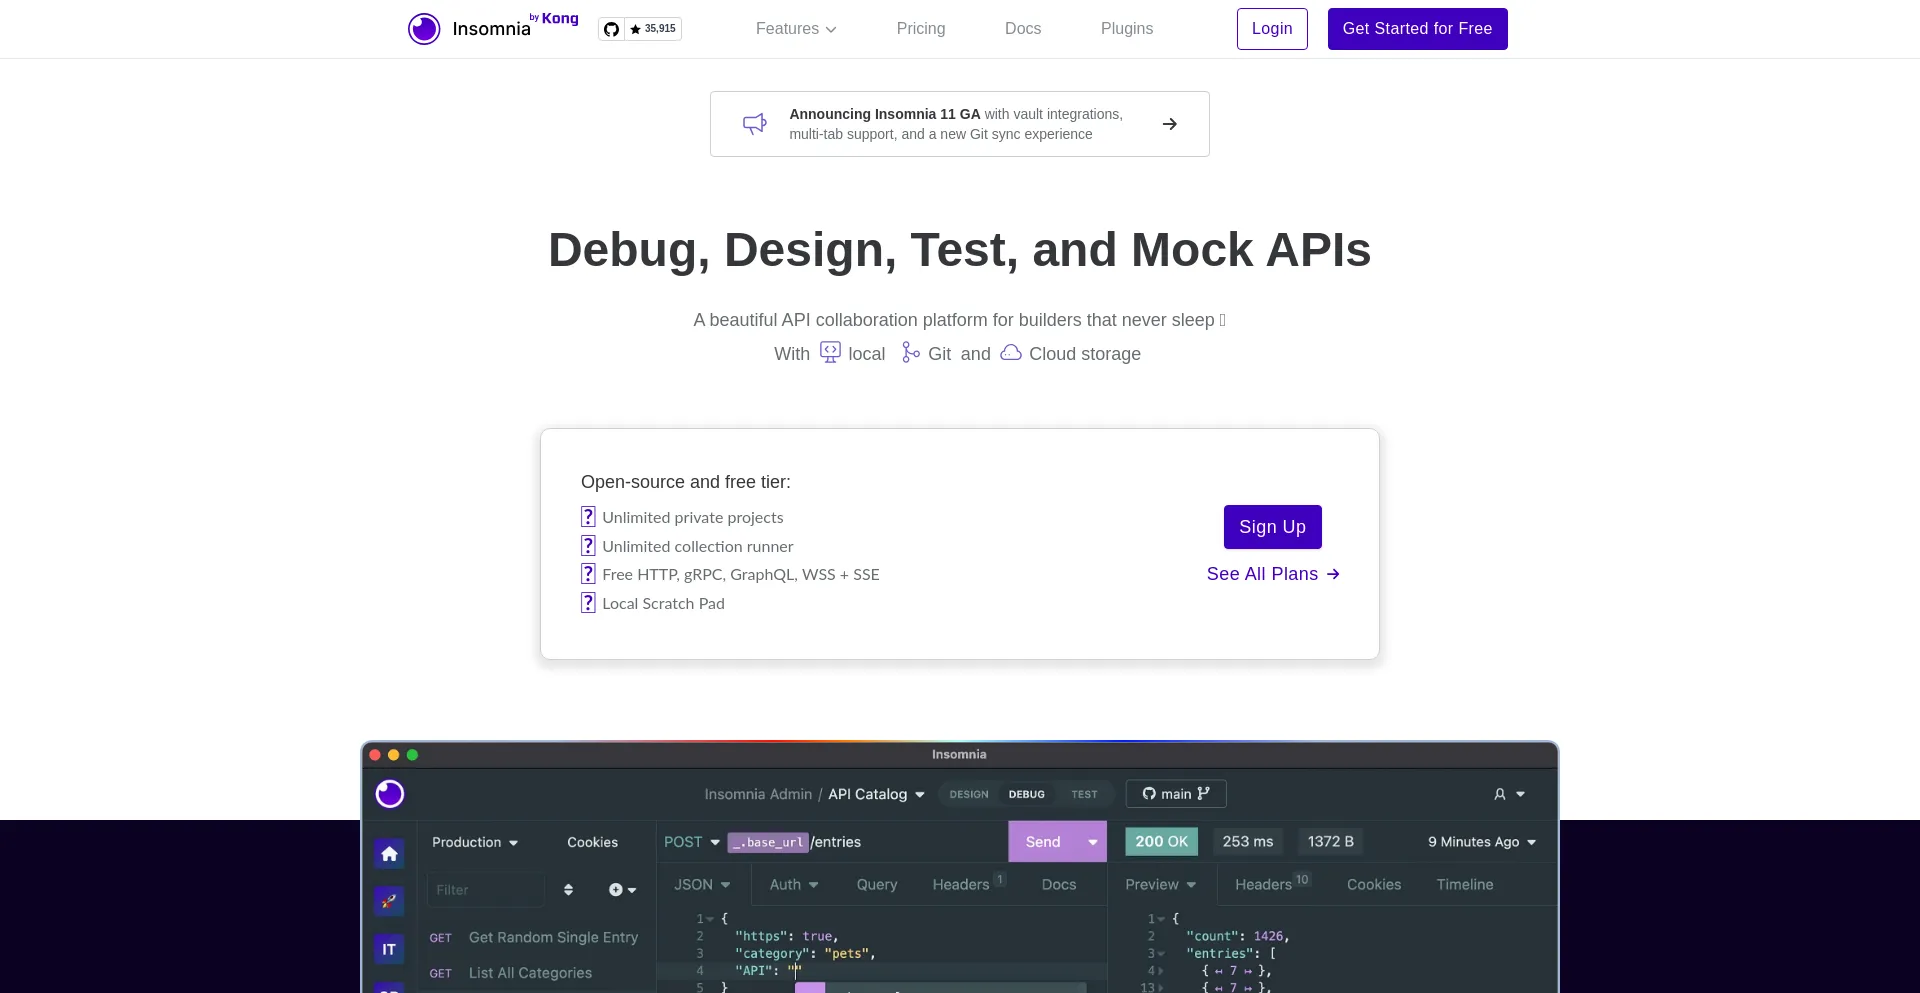Click the checkmark beside Unlimited private projects
Screen dimensions: 1920x993
pos(588,517)
